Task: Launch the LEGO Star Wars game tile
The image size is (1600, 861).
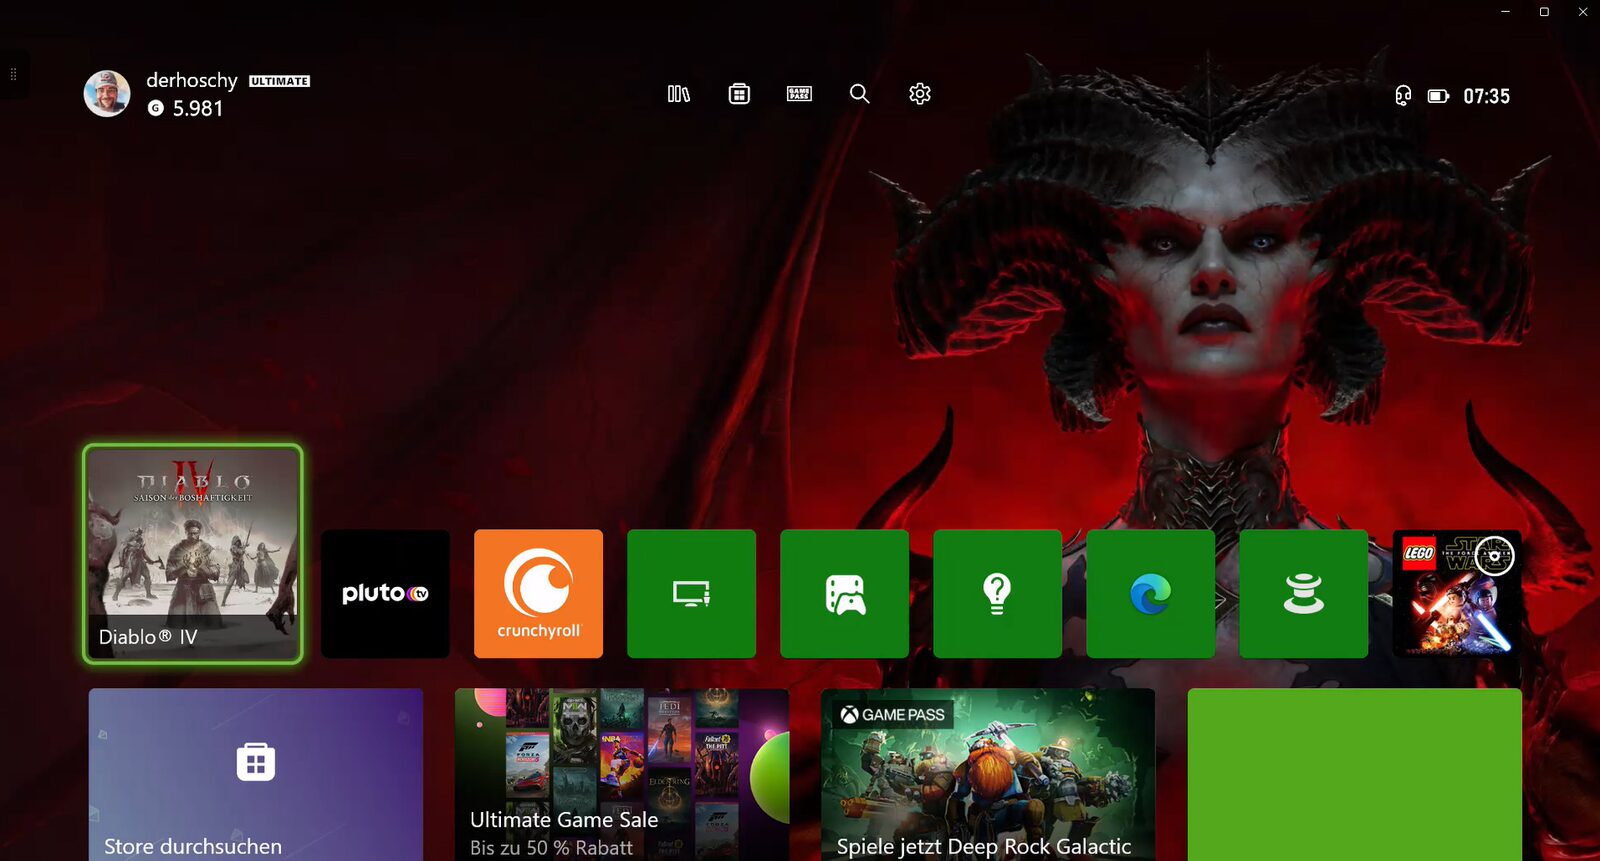Action: pos(1457,594)
